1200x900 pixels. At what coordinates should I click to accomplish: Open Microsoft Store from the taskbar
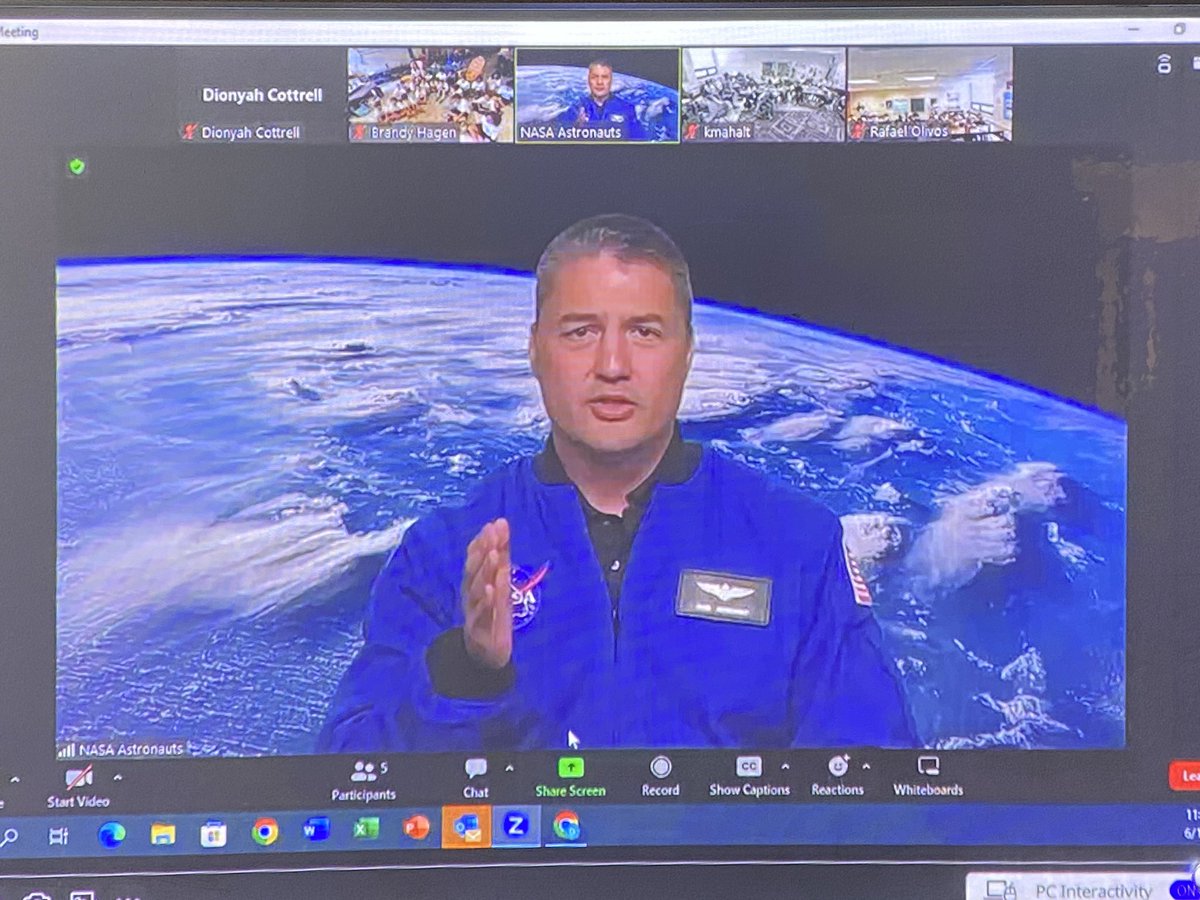(213, 832)
